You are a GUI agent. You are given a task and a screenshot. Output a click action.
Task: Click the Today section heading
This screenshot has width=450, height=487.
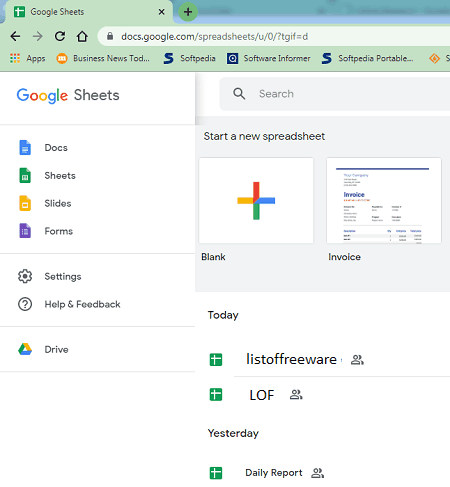223,315
